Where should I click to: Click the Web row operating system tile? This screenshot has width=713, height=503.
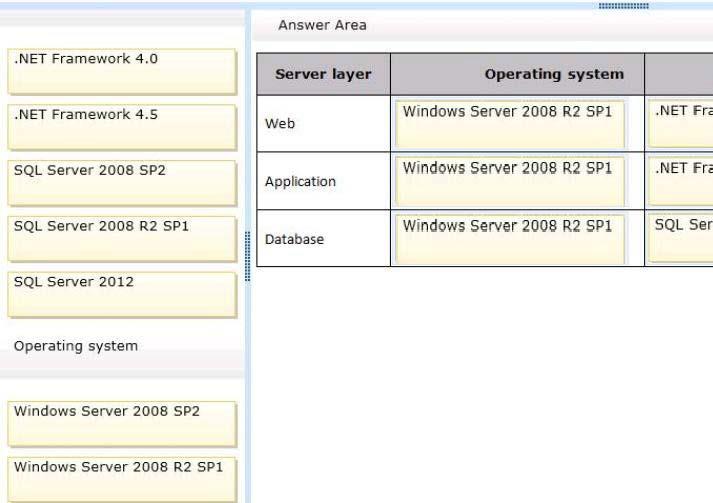point(510,124)
